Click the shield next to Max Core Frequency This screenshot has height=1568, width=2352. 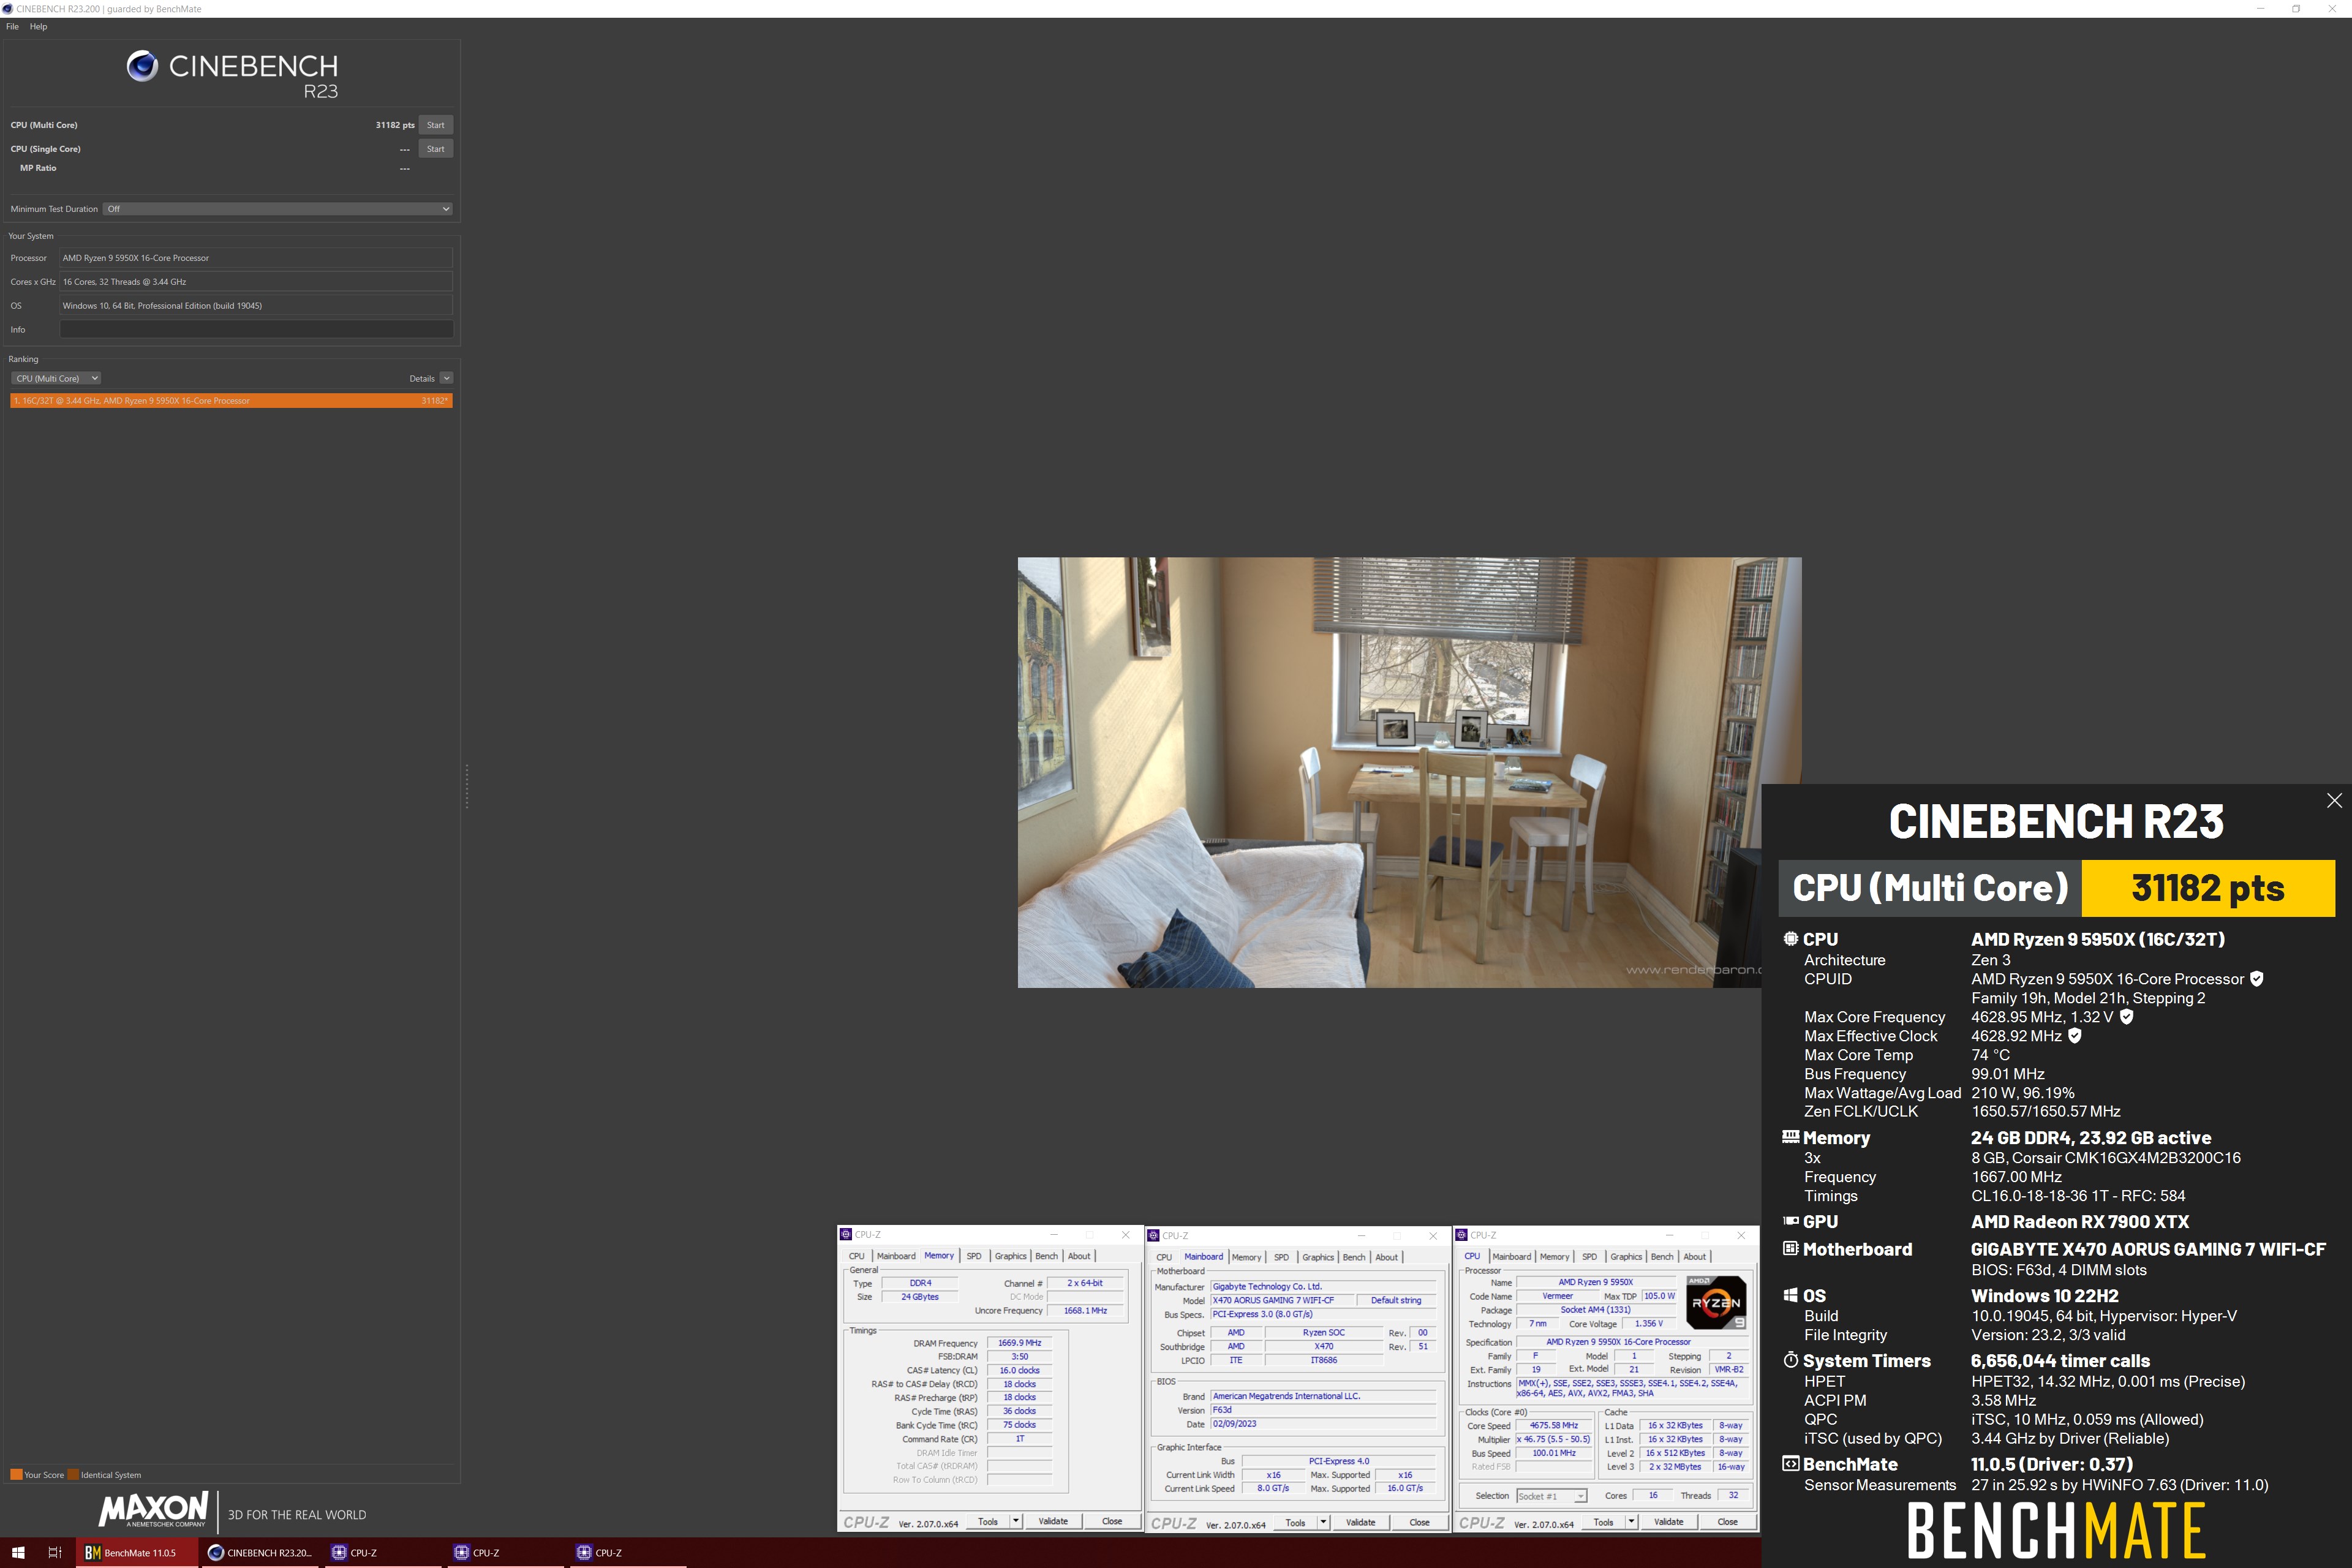(2126, 1017)
